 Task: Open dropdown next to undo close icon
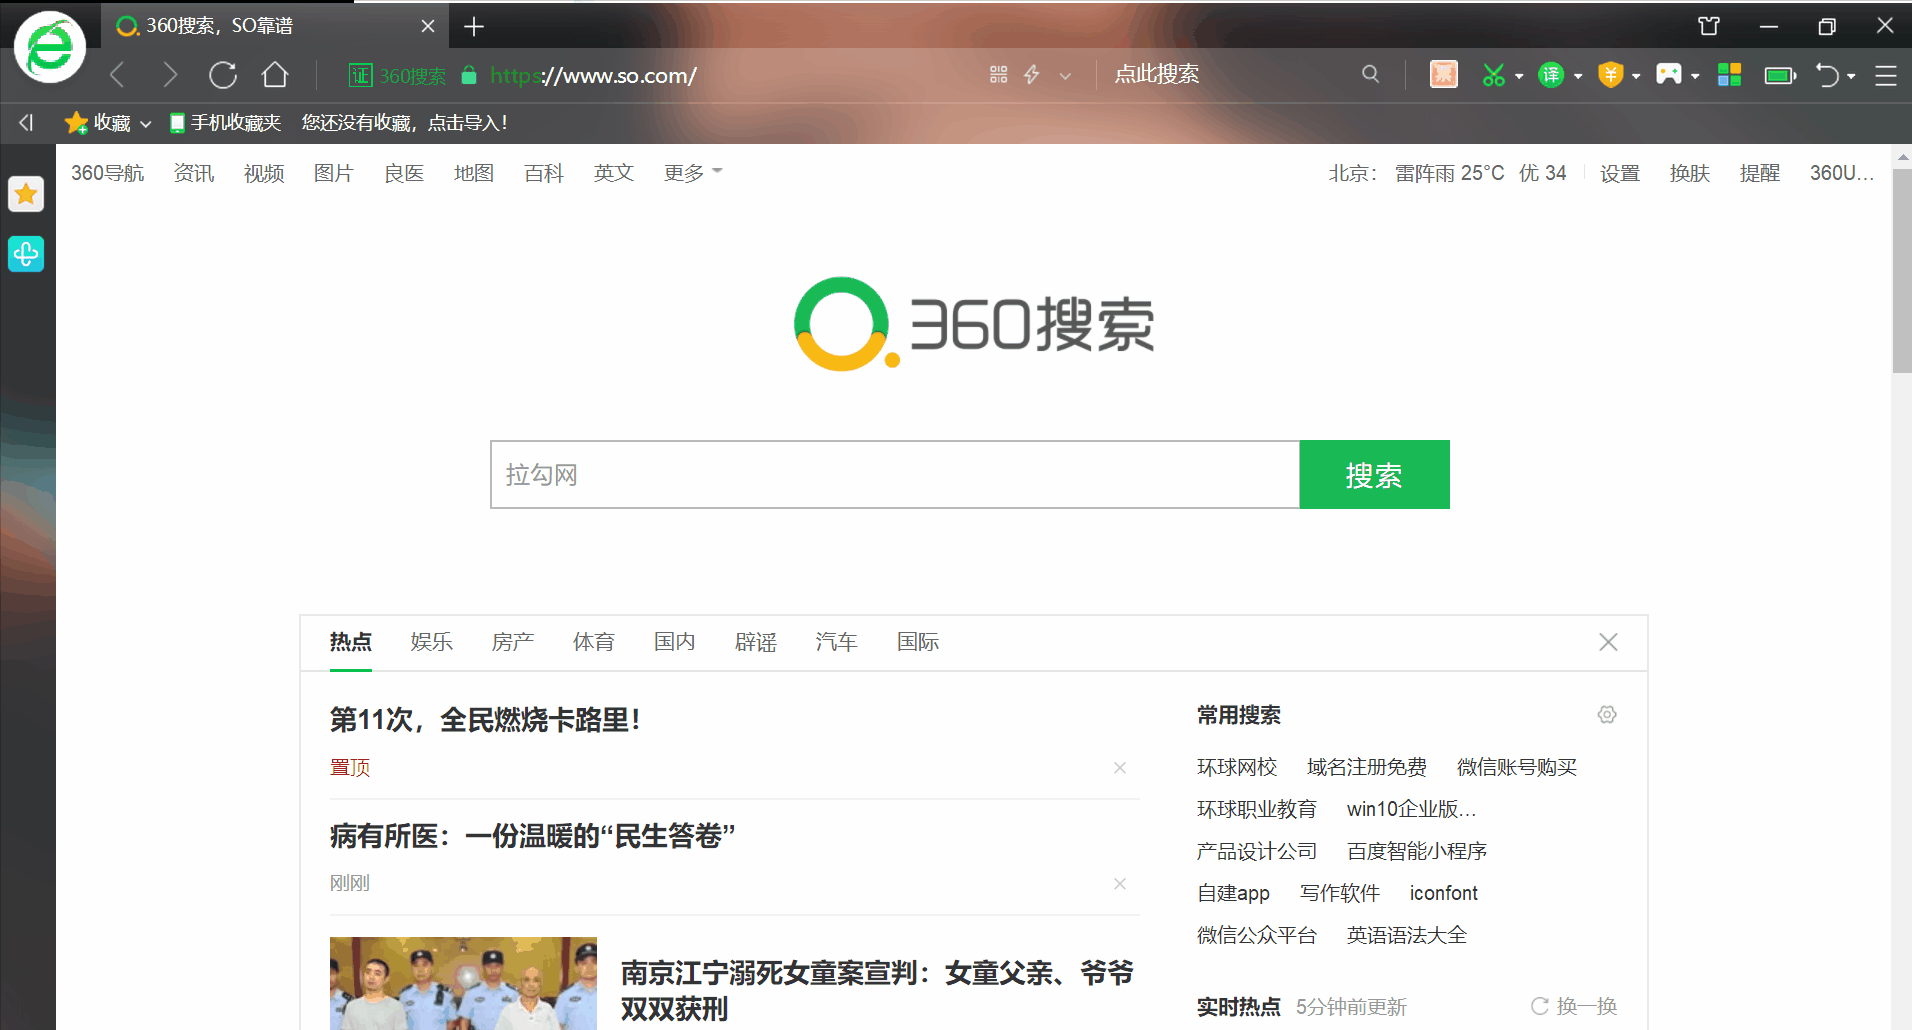[x=1851, y=76]
